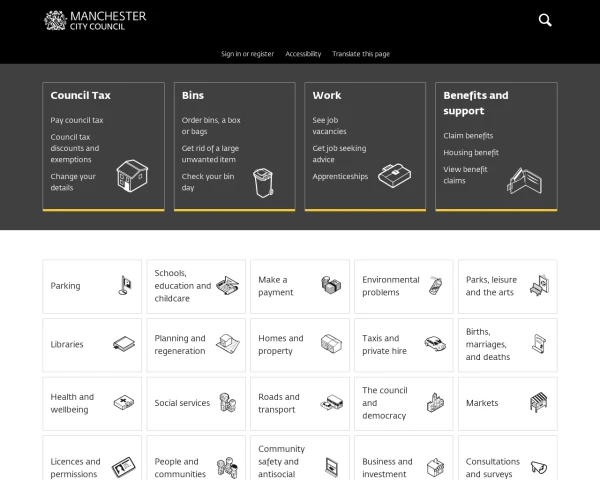Viewport: 600px width, 480px height.
Task: Select Translate this page
Action: [x=361, y=54]
